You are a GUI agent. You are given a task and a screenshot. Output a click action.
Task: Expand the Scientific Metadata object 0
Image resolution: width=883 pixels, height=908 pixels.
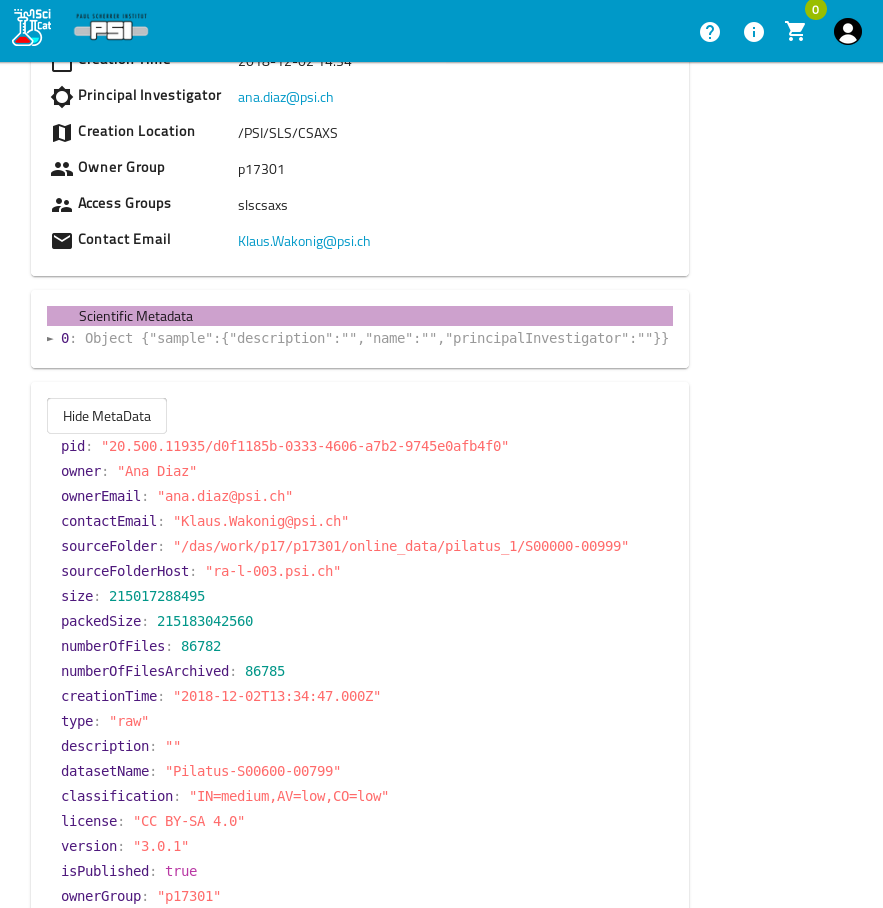coord(51,339)
